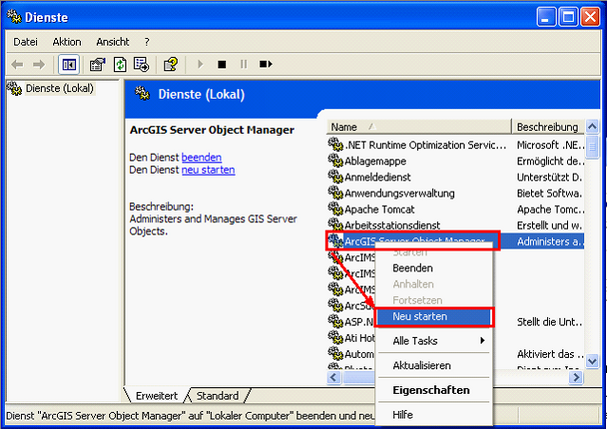The image size is (607, 429).
Task: Choose Beenden in context menu
Action: pos(434,268)
